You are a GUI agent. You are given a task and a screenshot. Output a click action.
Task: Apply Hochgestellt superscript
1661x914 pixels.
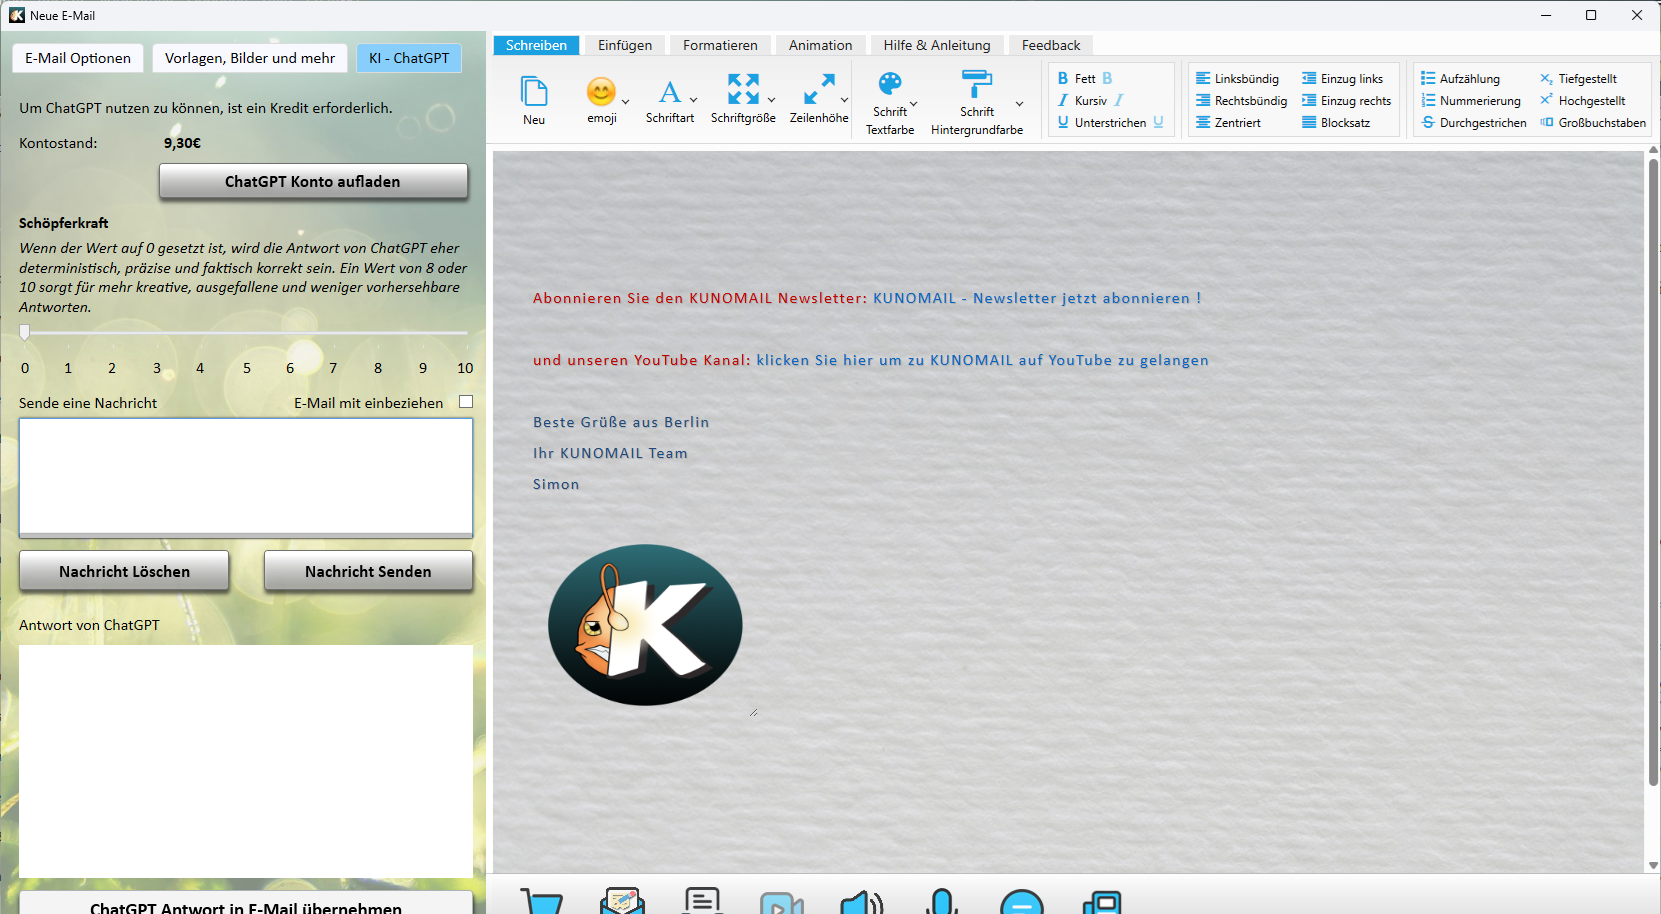1582,100
